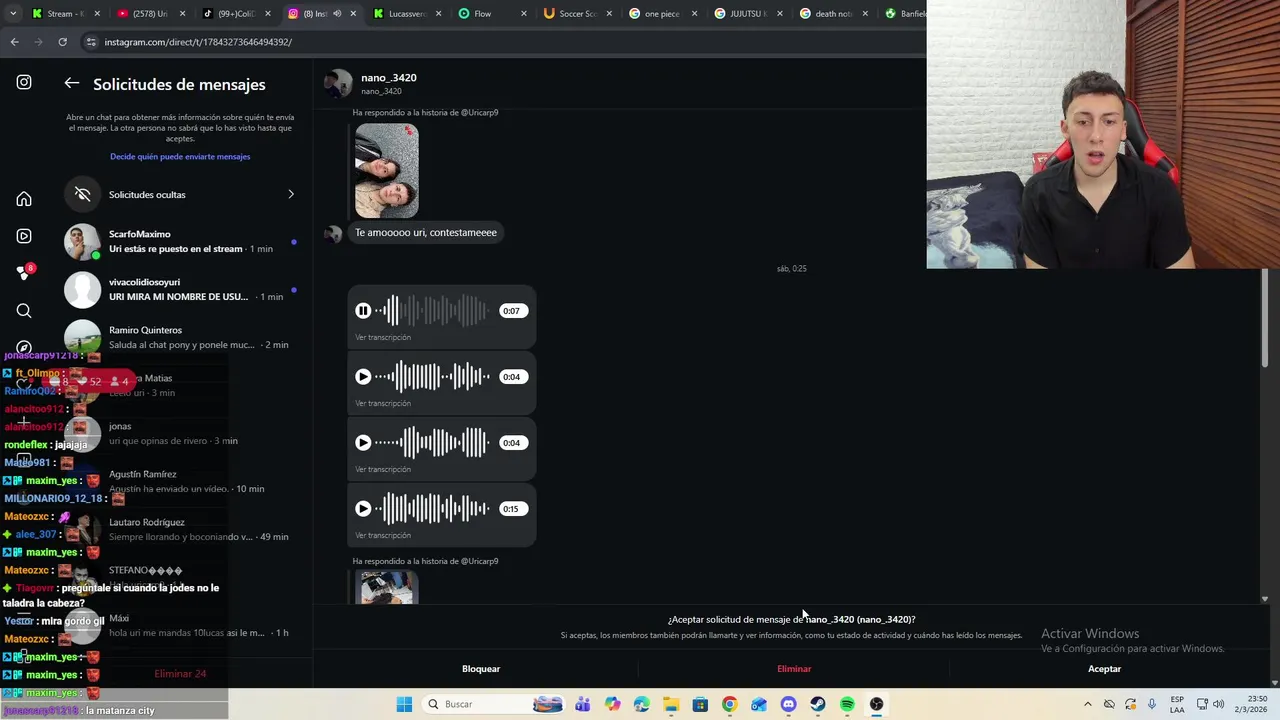
Task: Open Instagram home via logo icon
Action: (x=24, y=82)
